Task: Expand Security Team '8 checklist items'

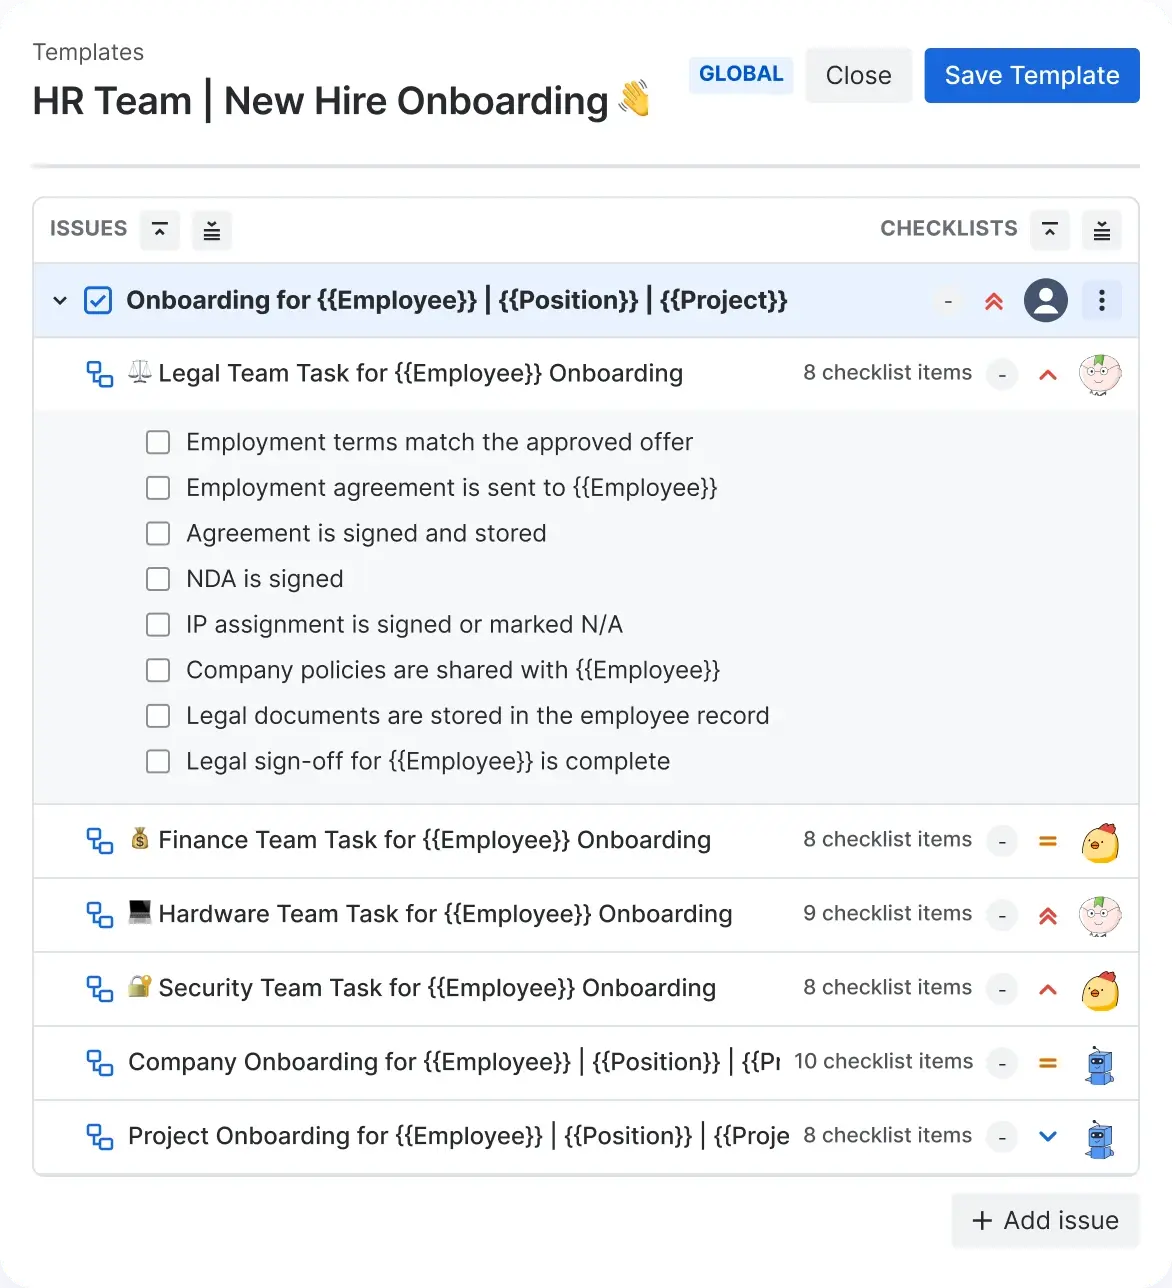Action: click(x=888, y=988)
